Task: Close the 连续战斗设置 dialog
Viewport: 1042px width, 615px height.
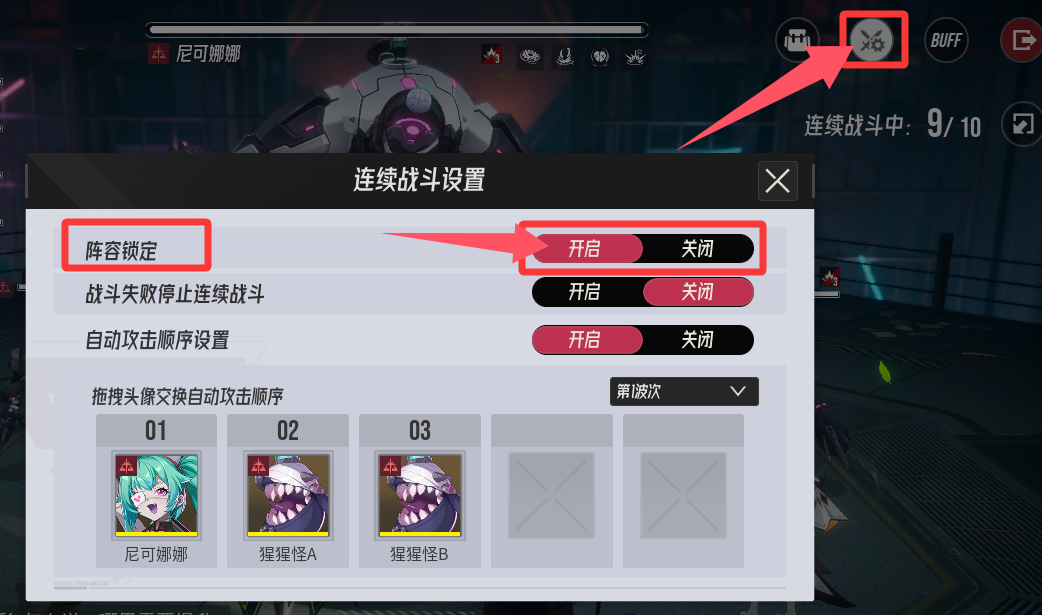Action: pyautogui.click(x=778, y=181)
